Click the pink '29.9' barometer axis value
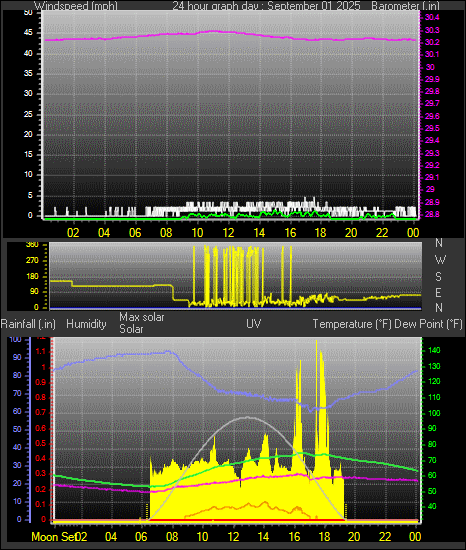 pos(432,79)
